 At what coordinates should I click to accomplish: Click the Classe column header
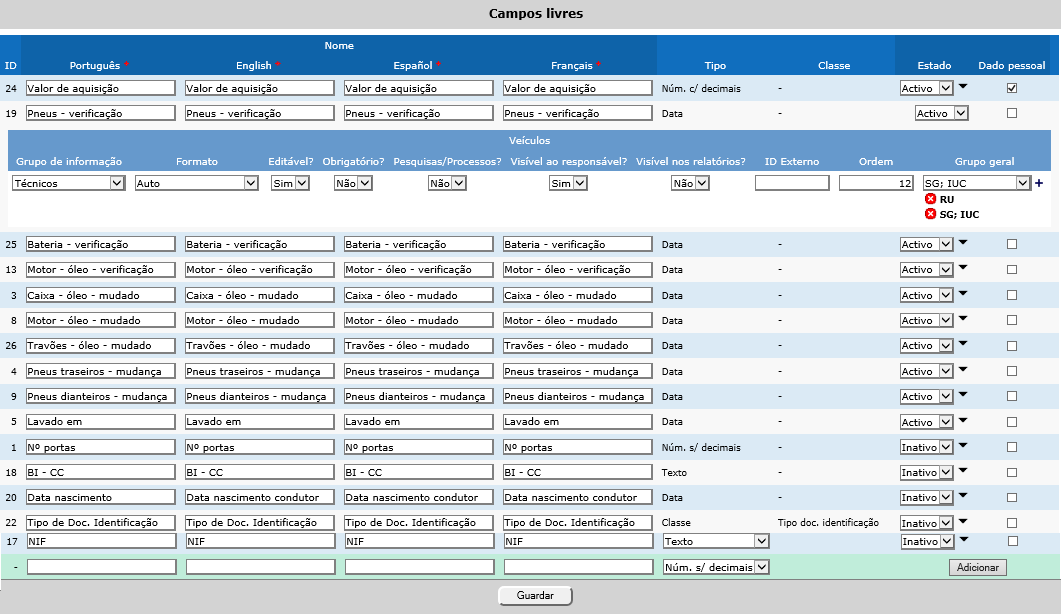click(x=834, y=66)
